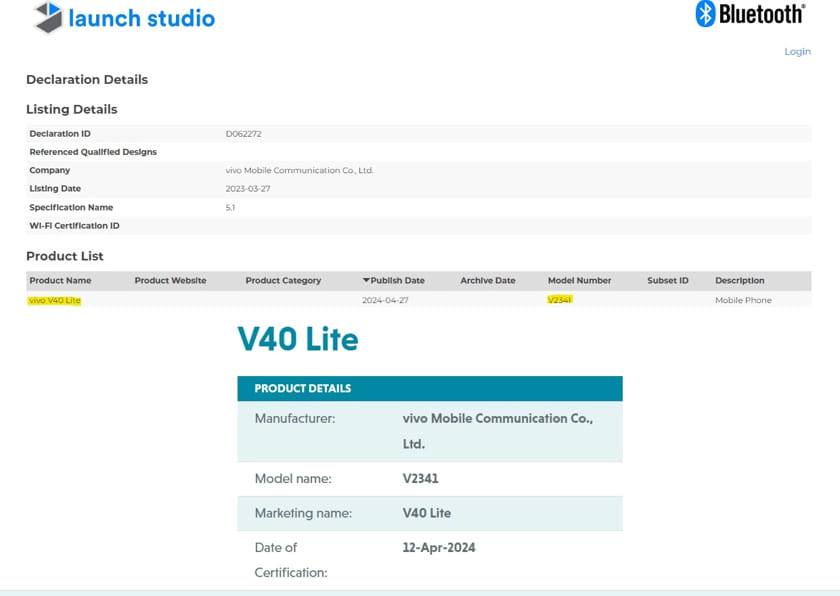This screenshot has width=840, height=596.
Task: Click the Declaration ID label
Action: pos(60,134)
